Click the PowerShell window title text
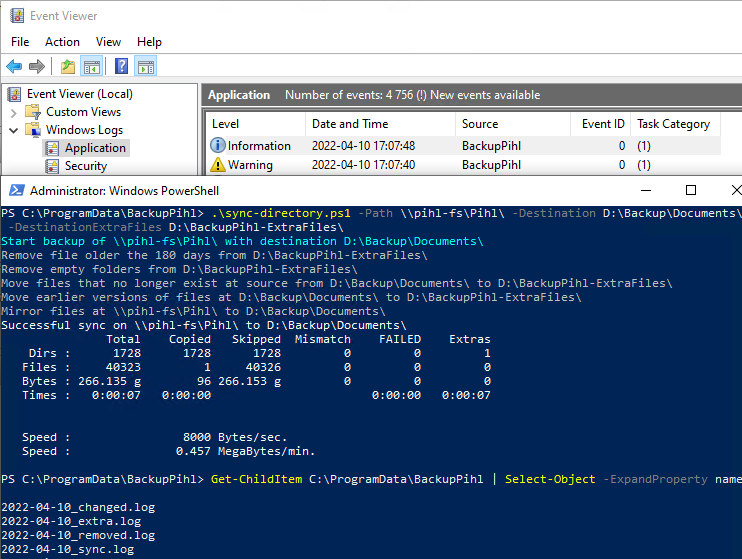742x559 pixels. click(124, 191)
